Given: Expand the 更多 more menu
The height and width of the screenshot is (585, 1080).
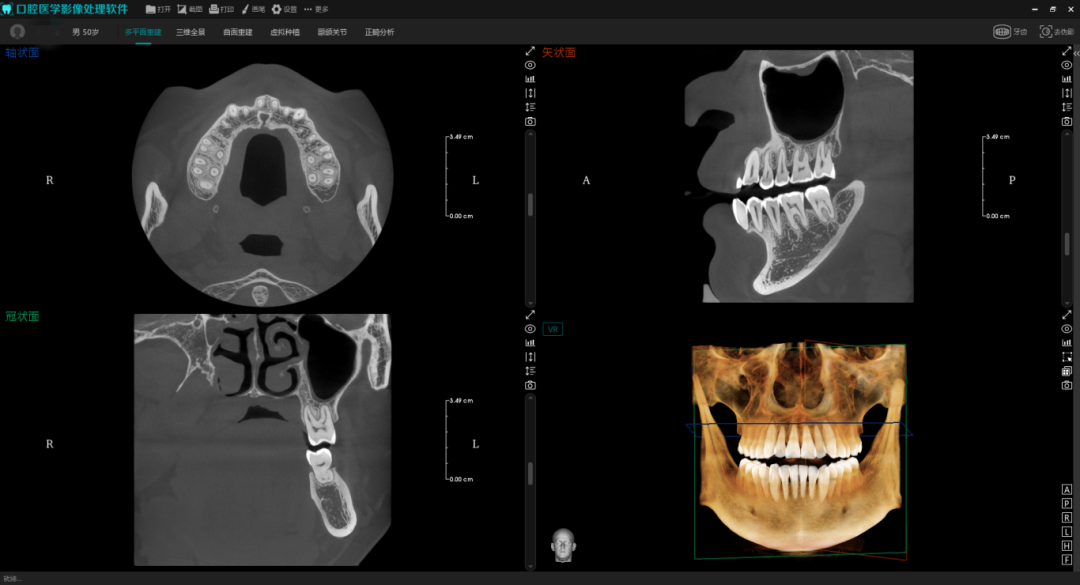Looking at the screenshot, I should (316, 9).
